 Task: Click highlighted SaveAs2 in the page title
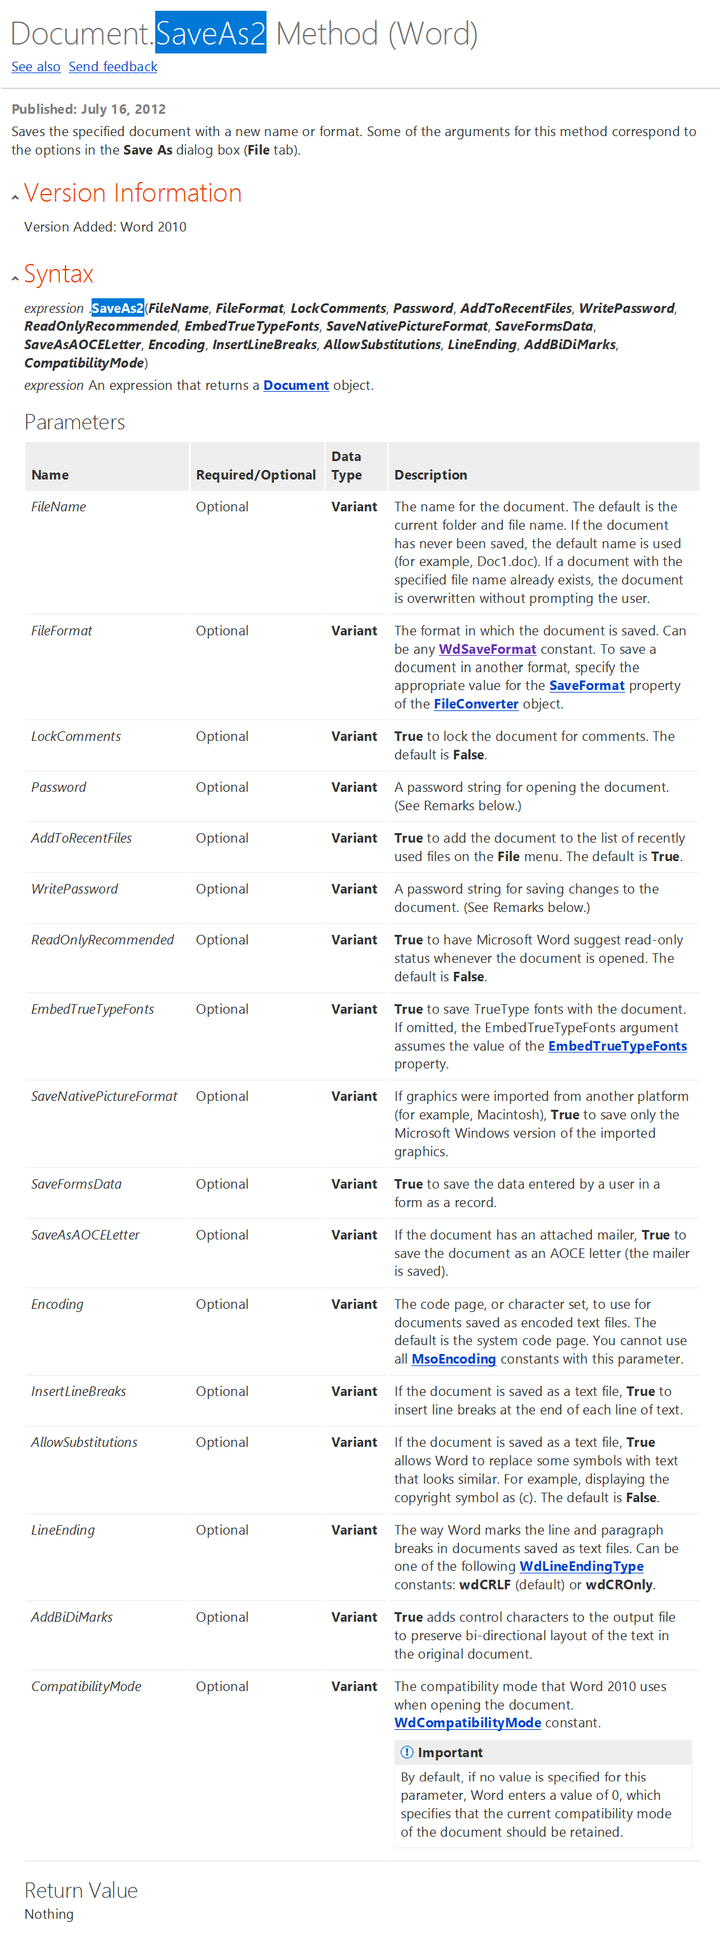(x=211, y=34)
